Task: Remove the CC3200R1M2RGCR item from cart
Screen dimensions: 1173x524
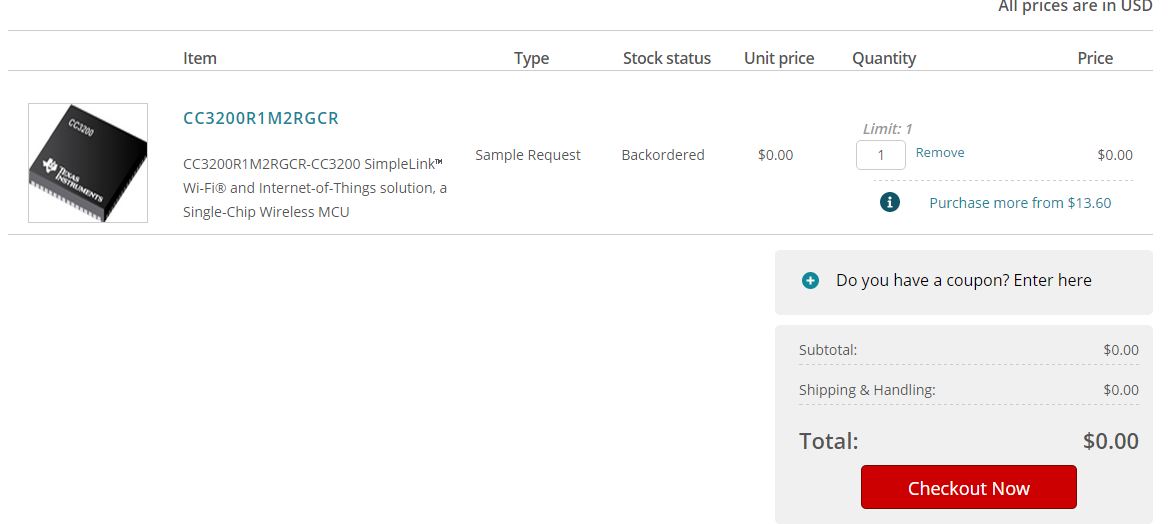Action: pyautogui.click(x=940, y=153)
